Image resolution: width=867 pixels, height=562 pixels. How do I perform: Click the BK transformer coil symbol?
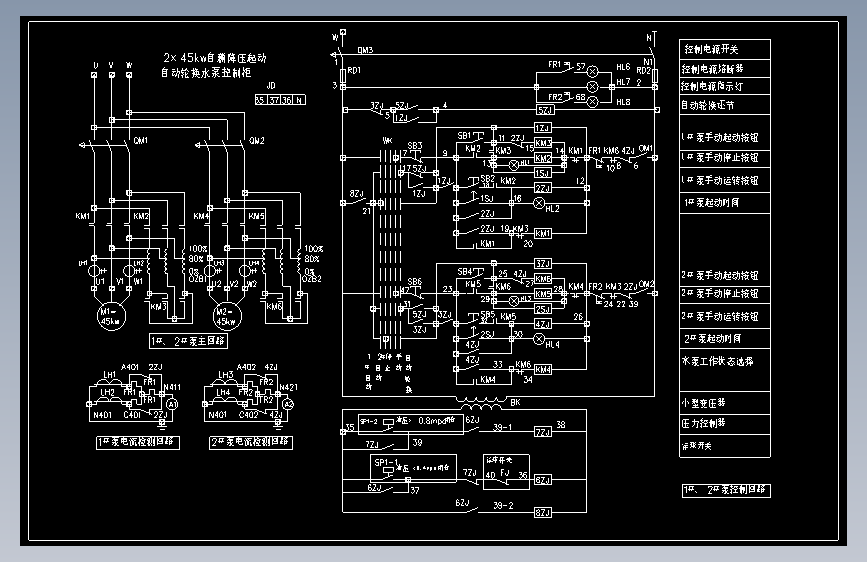pyautogui.click(x=481, y=404)
